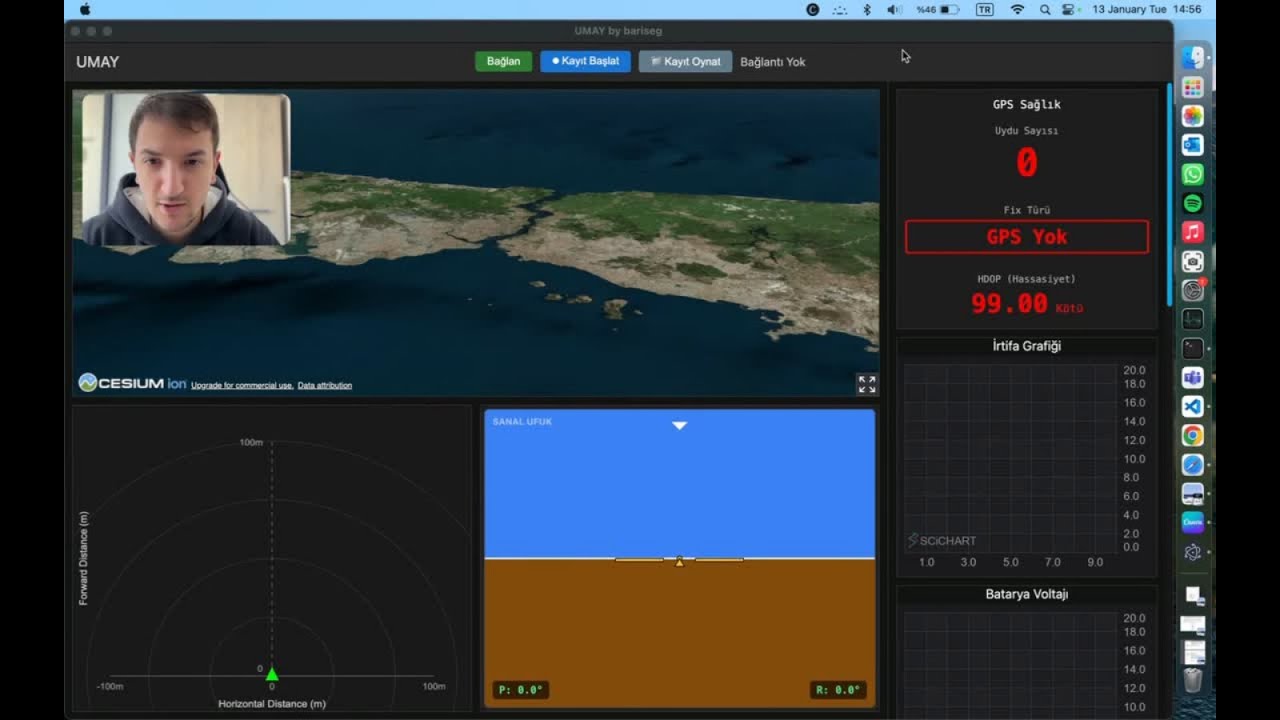Open Photos from the Dock
The height and width of the screenshot is (720, 1280).
tap(1193, 116)
